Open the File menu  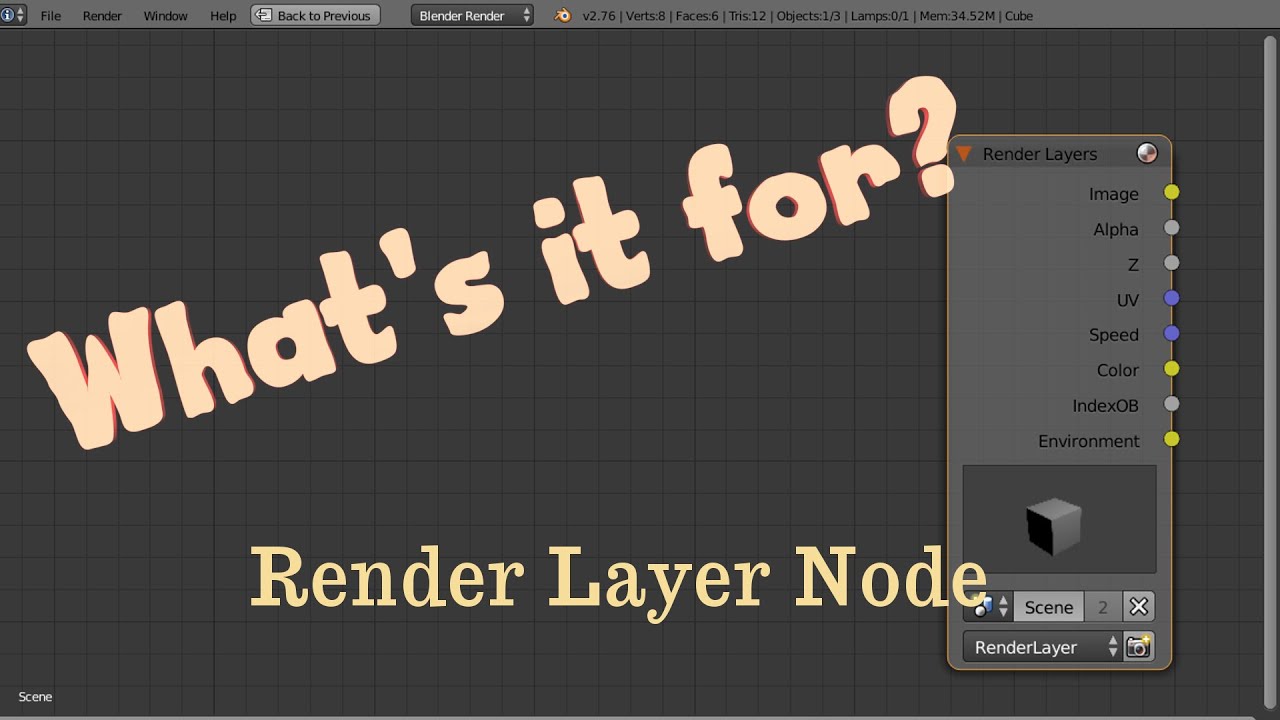pos(50,16)
